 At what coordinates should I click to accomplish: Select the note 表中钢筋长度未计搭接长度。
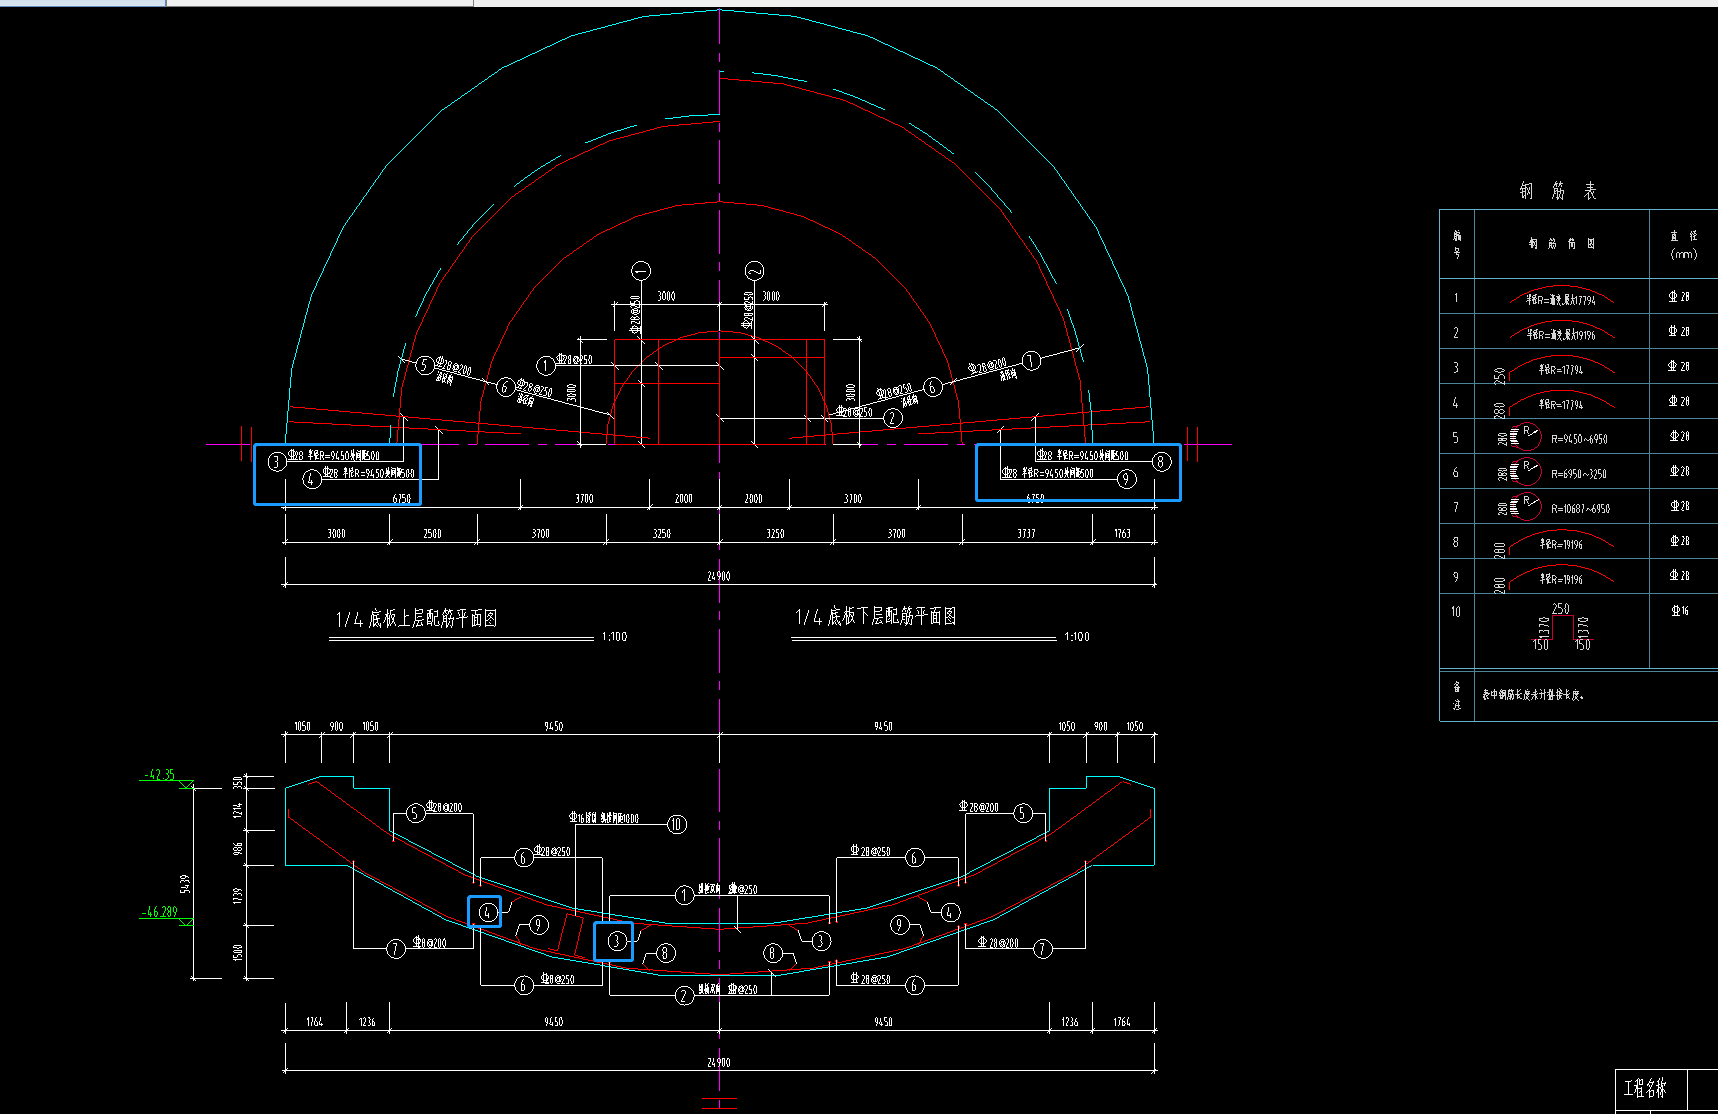coord(1532,695)
